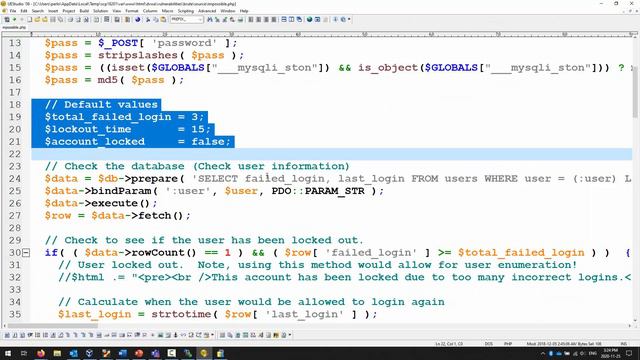Open the File menu

(x=13, y=11)
